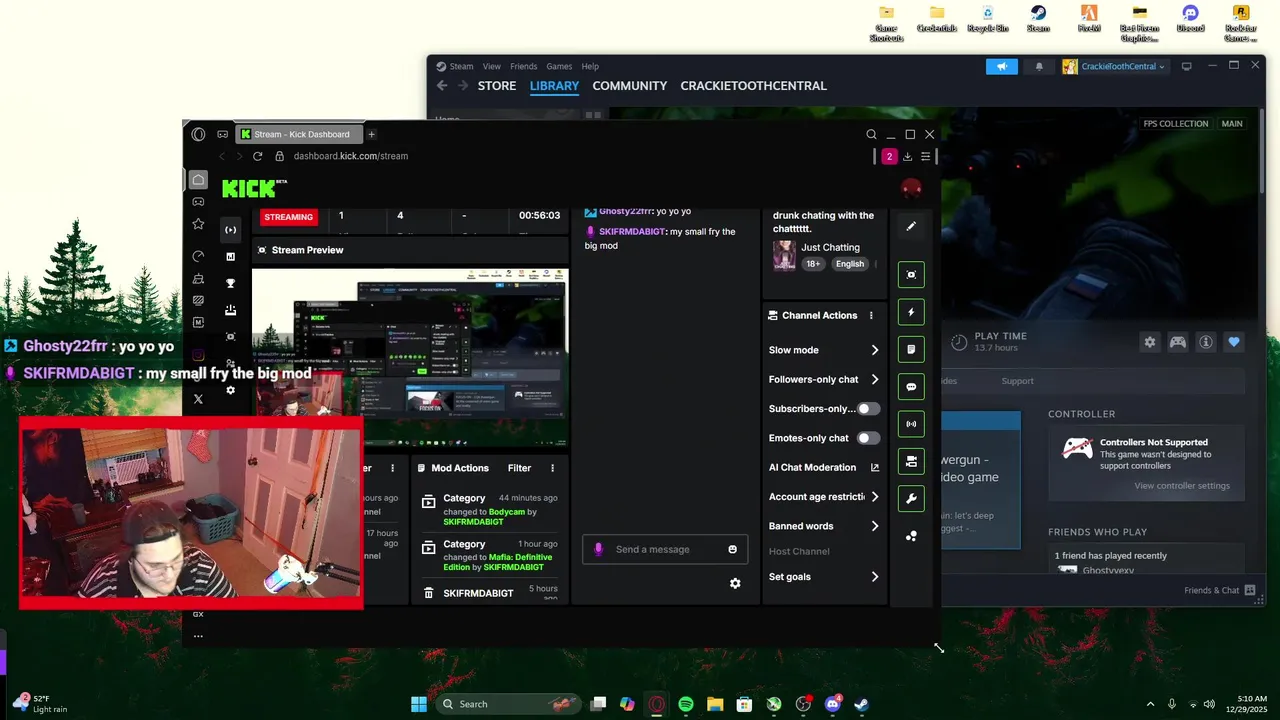Open Channel Actions three-dot menu
Viewport: 1280px width, 720px height.
(x=871, y=315)
